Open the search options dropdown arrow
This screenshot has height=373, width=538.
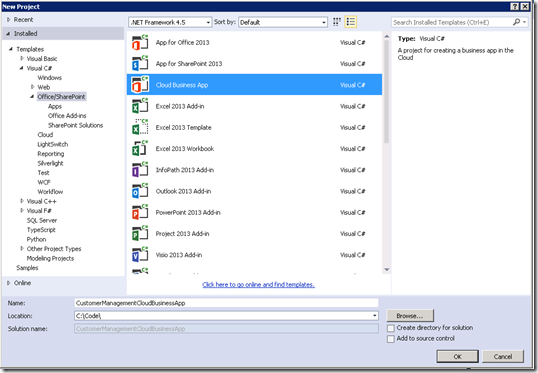click(x=524, y=22)
